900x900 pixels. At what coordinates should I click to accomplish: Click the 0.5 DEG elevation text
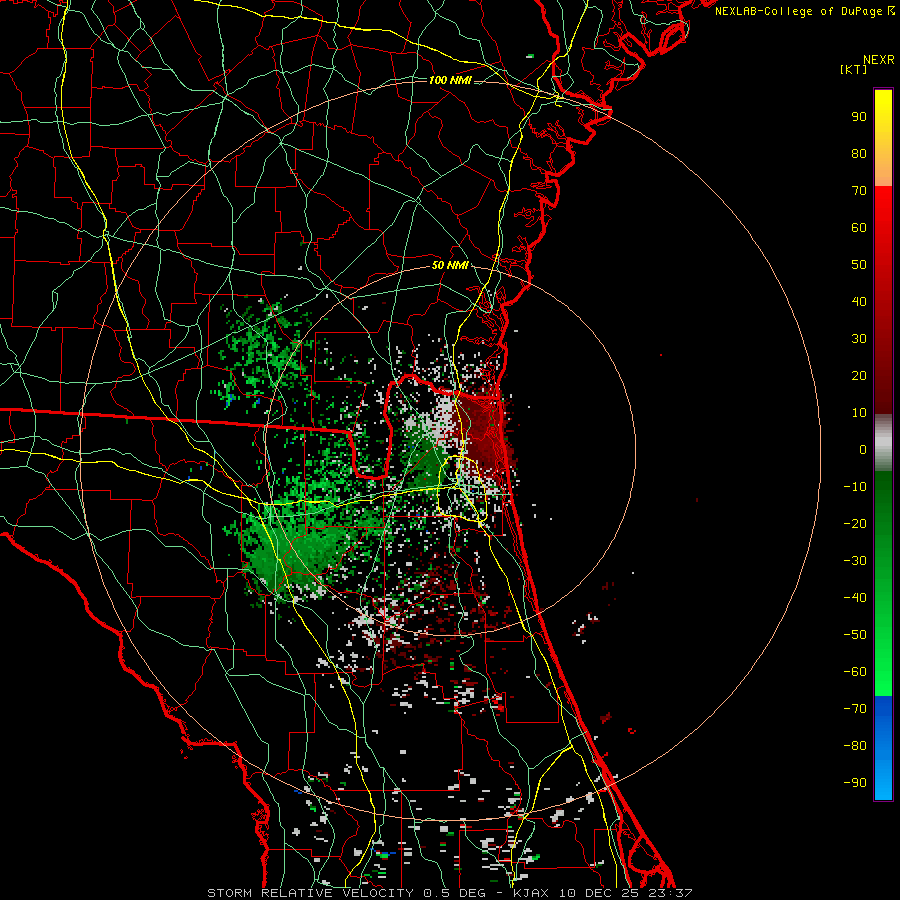point(453,893)
